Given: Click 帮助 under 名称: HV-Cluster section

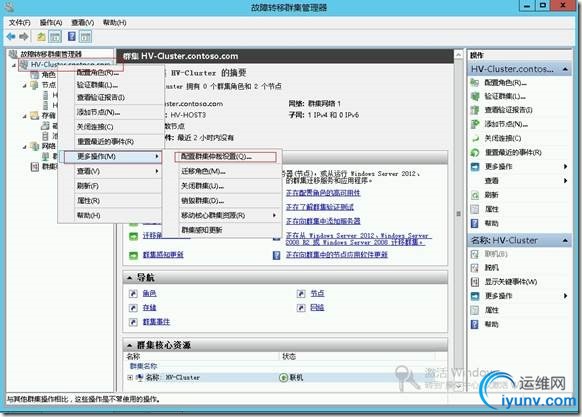Looking at the screenshot, I should [491, 324].
